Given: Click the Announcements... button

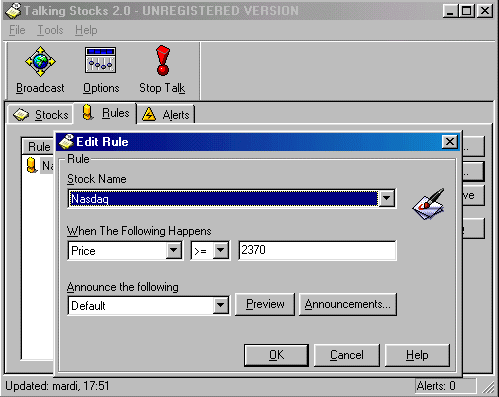Looking at the screenshot, I should pyautogui.click(x=348, y=304).
